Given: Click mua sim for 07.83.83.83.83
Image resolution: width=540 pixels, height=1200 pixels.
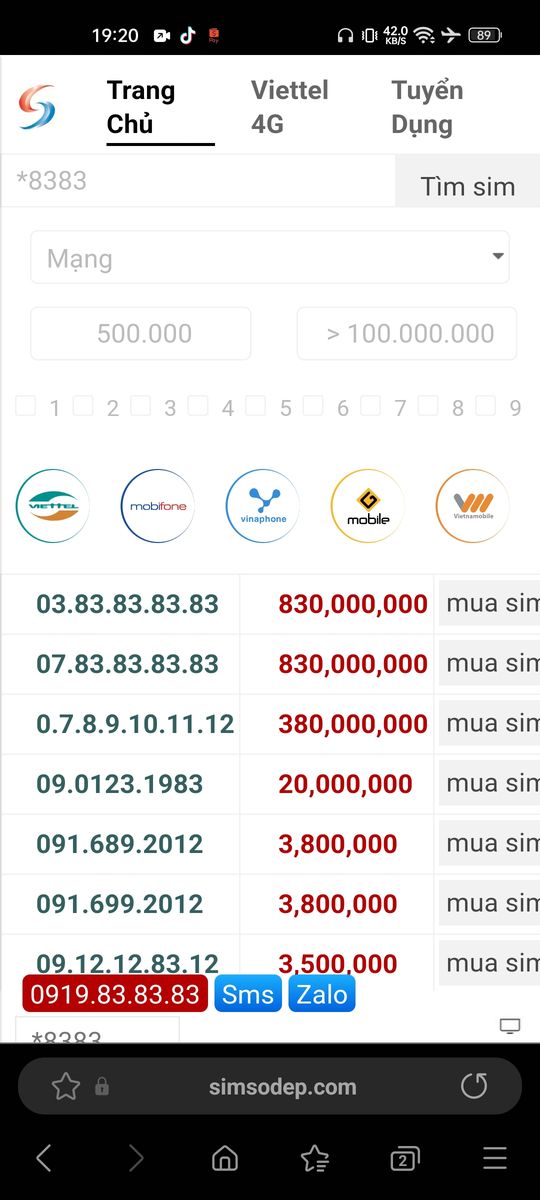Looking at the screenshot, I should (491, 664).
